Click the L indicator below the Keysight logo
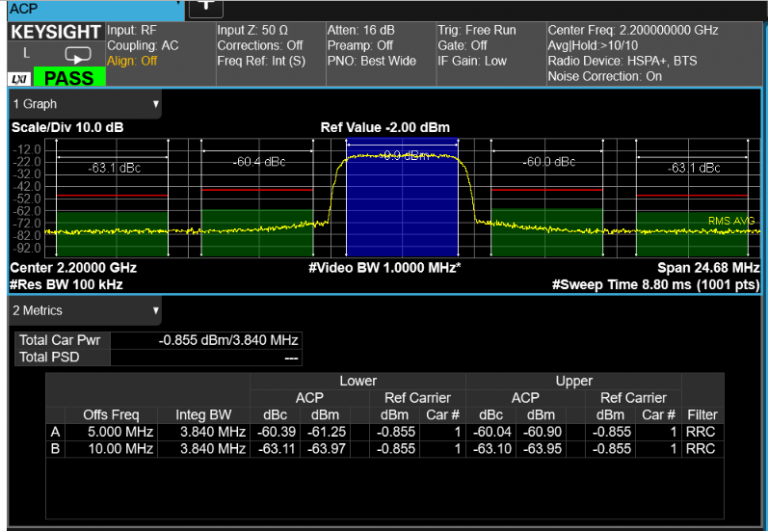This screenshot has width=768, height=531. 27,53
